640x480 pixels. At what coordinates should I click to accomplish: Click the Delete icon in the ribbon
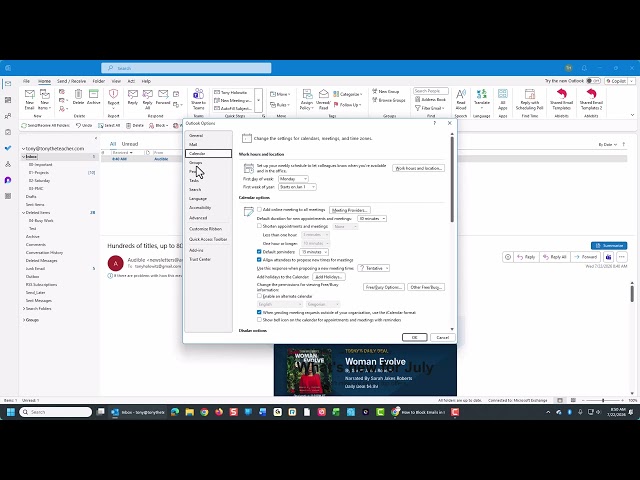click(78, 97)
